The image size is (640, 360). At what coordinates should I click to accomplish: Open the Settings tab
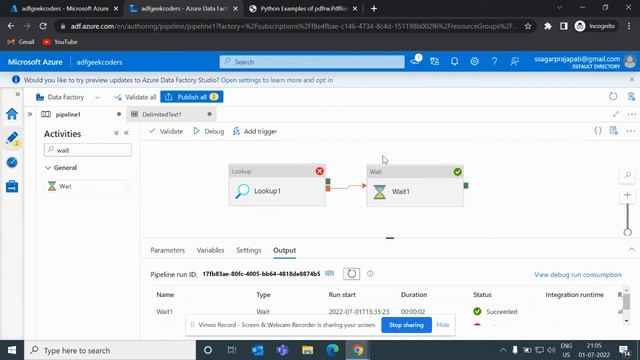[x=249, y=250]
